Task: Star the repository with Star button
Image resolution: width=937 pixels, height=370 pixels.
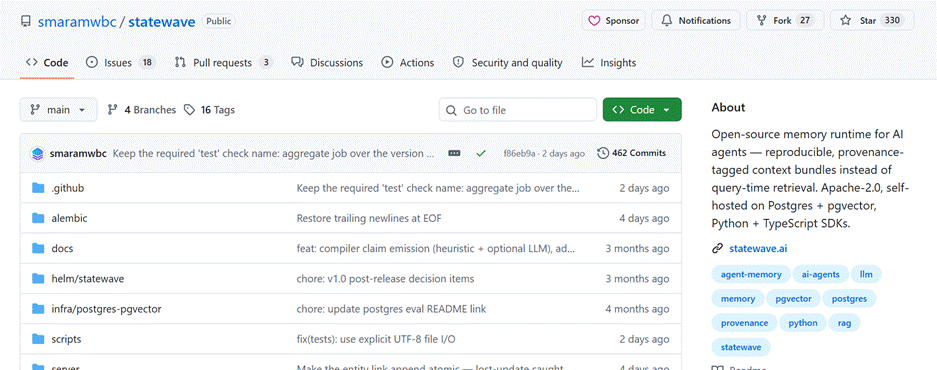Action: pyautogui.click(x=872, y=20)
